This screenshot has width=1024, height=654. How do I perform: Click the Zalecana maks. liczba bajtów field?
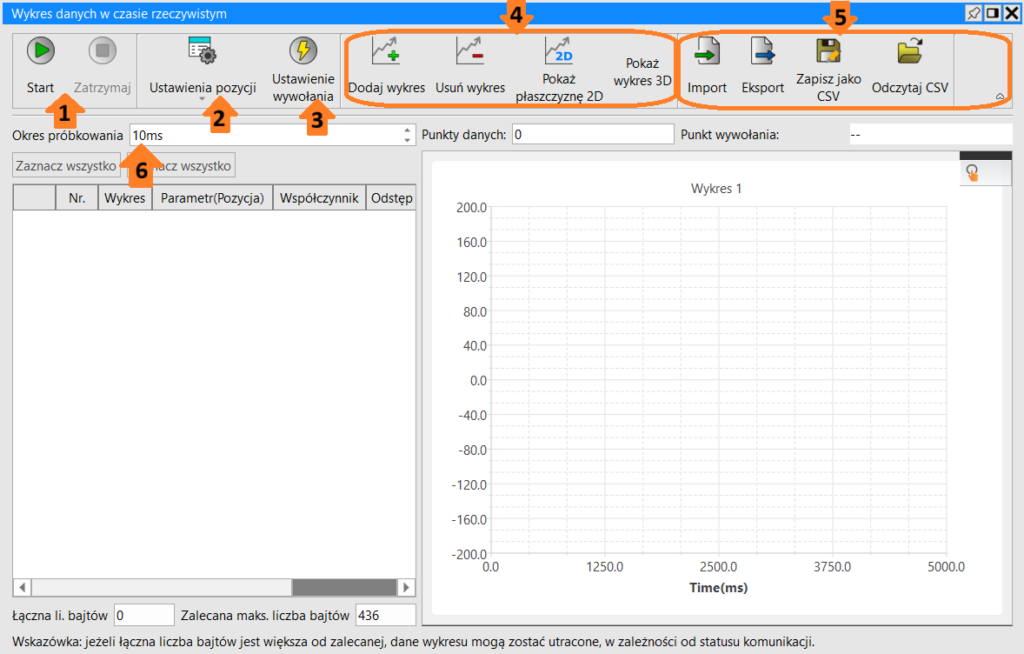click(385, 615)
